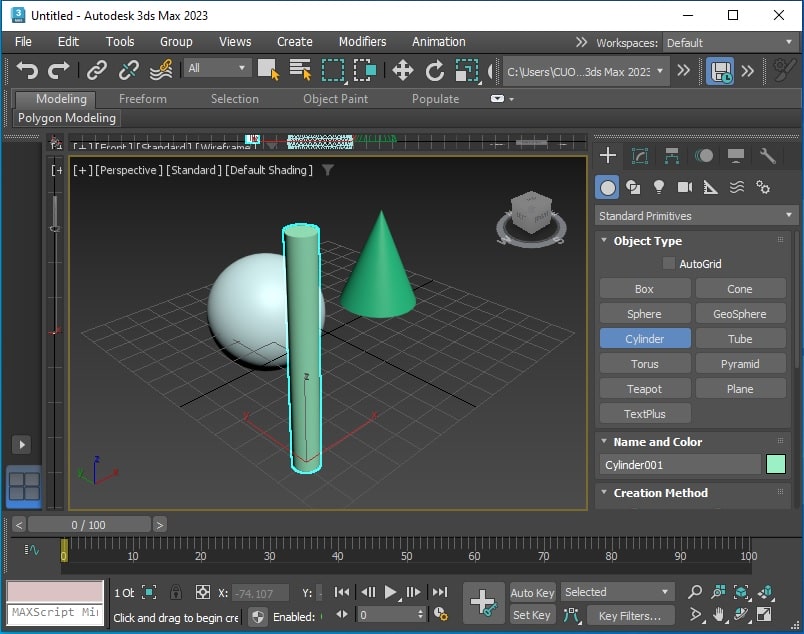
Task: Select the Unlink selection tool
Action: coord(128,70)
